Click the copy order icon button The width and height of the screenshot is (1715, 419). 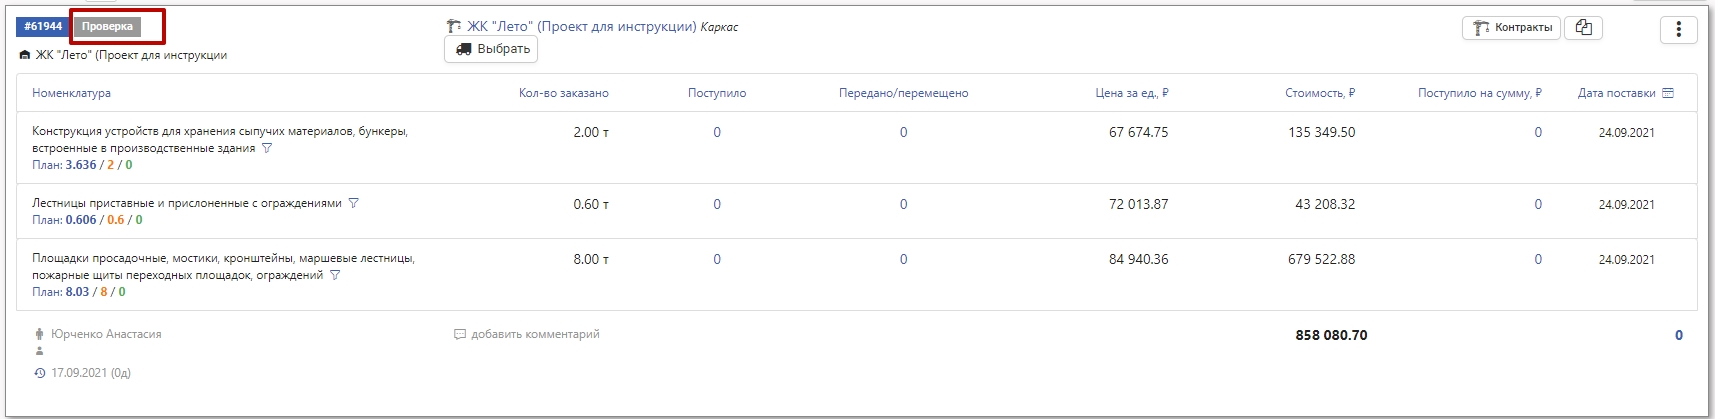[x=1583, y=28]
